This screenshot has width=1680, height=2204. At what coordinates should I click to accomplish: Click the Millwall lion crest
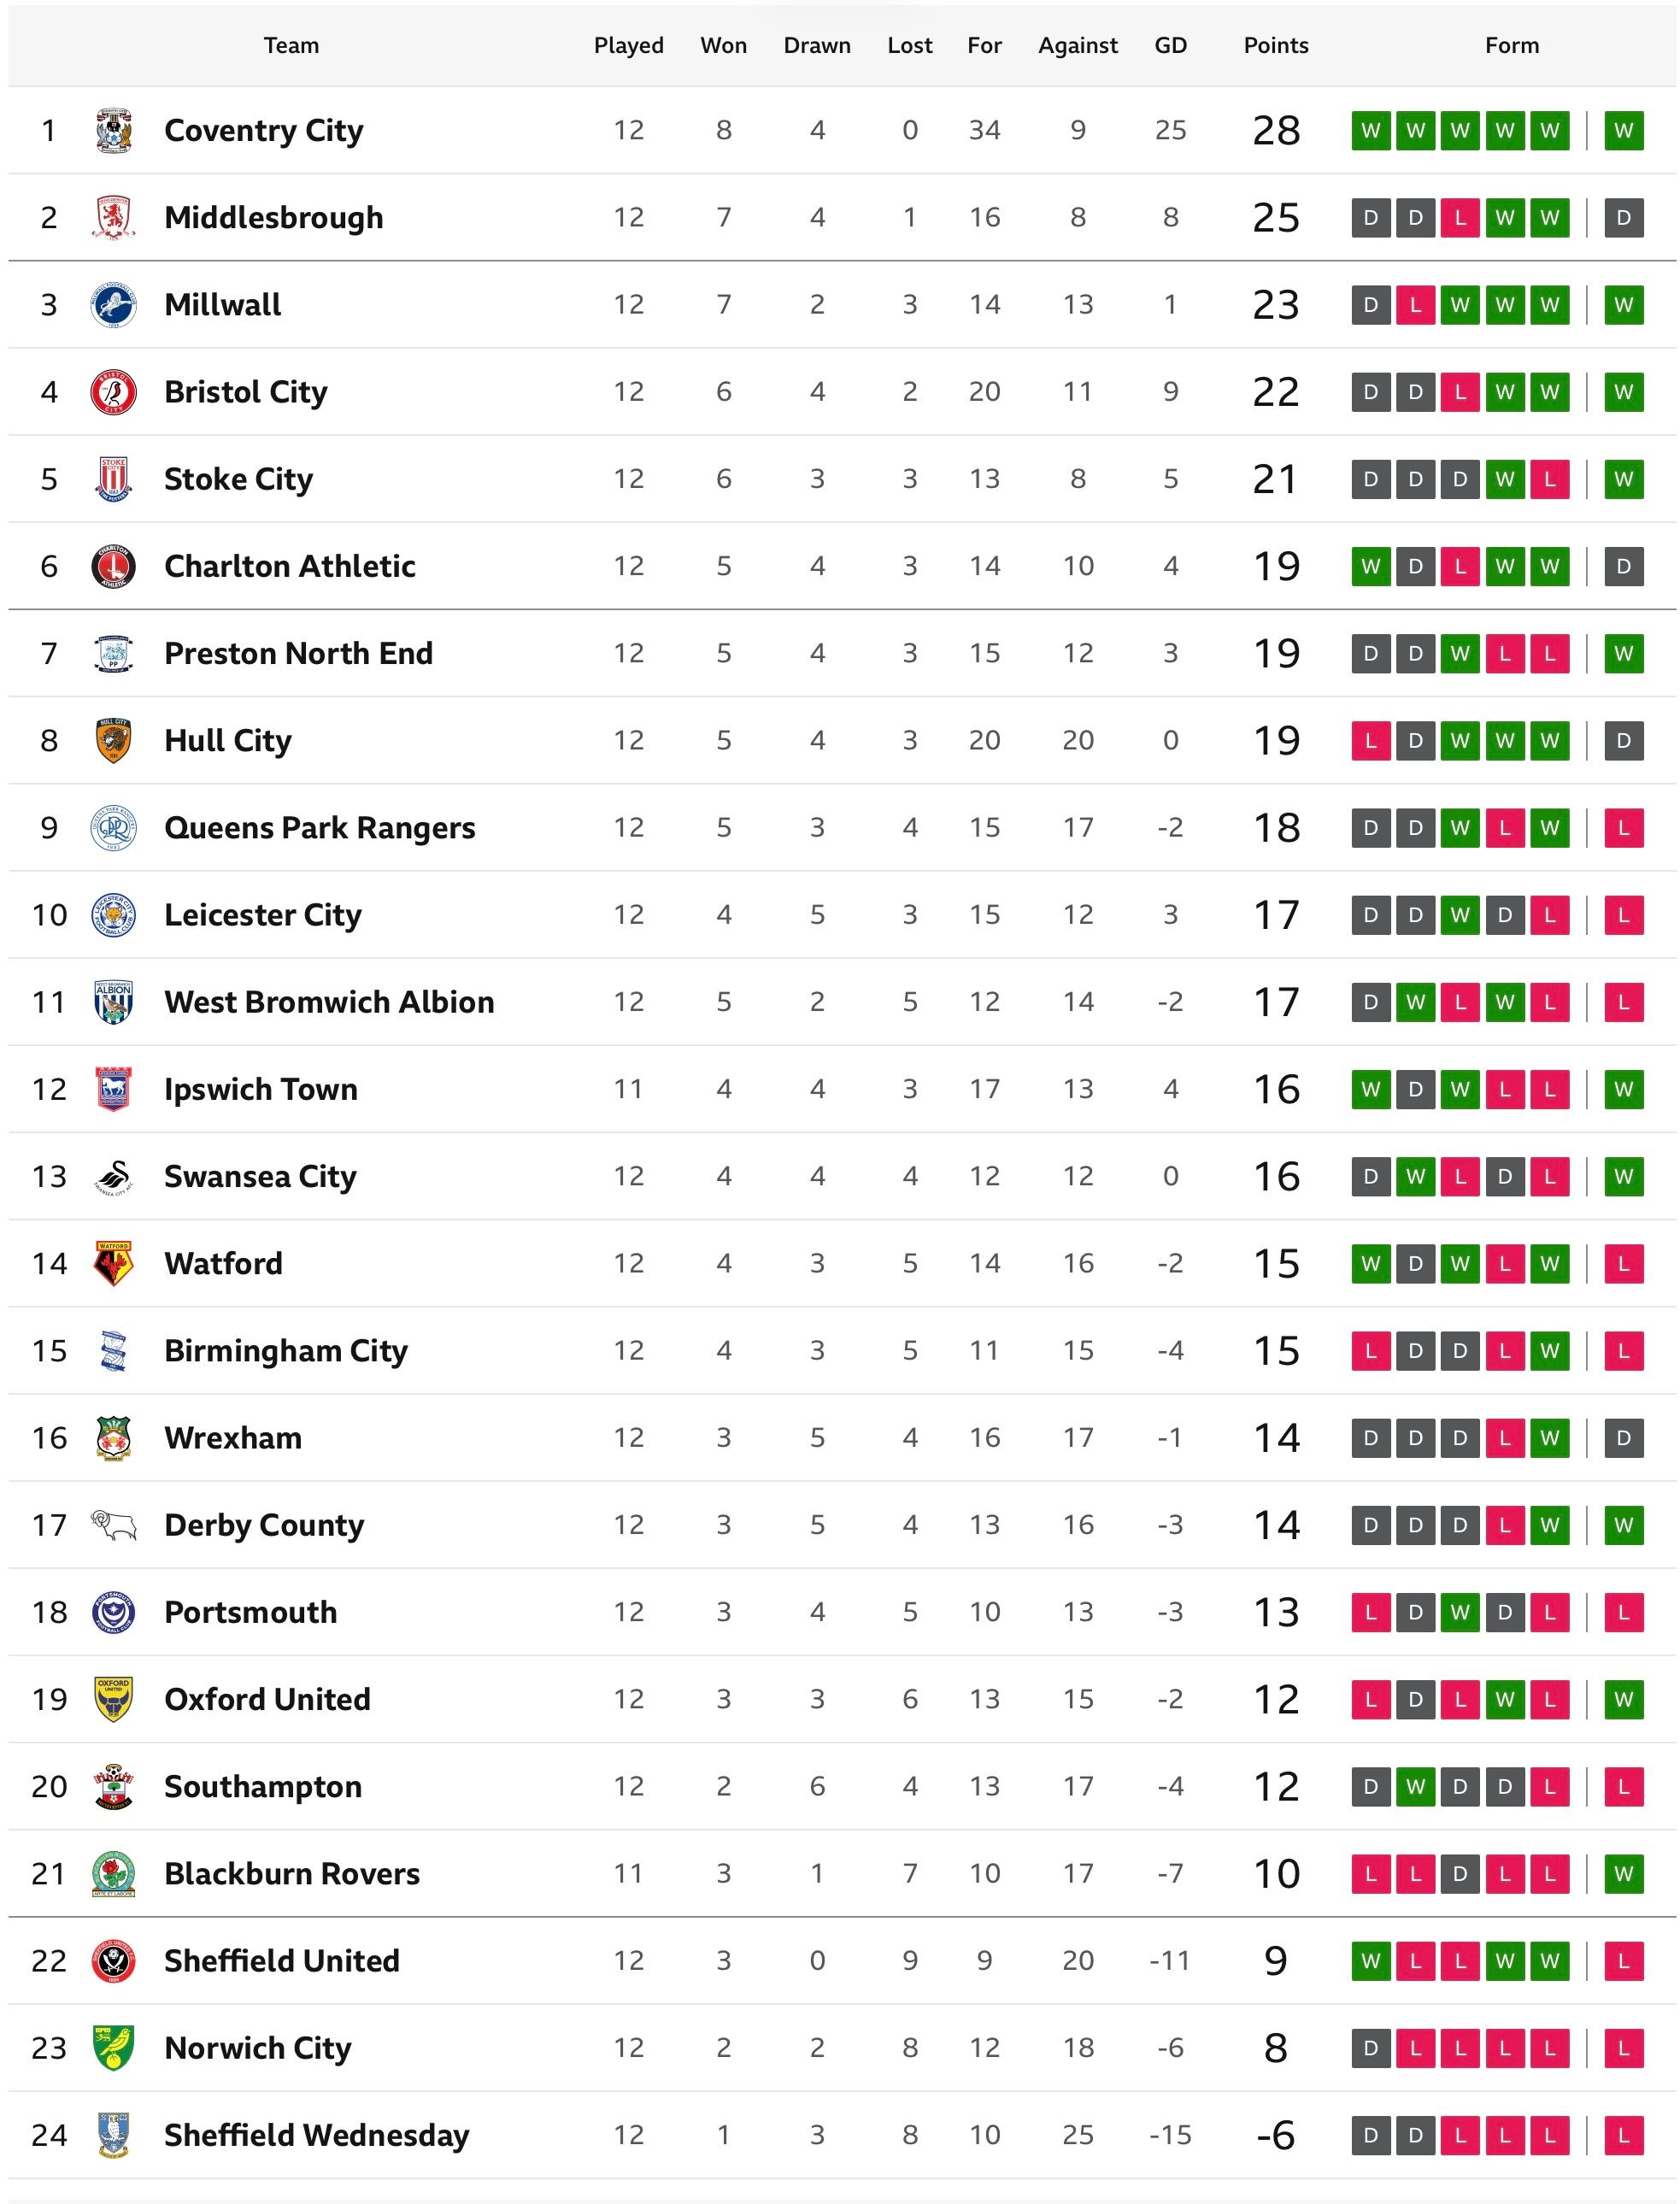(113, 304)
